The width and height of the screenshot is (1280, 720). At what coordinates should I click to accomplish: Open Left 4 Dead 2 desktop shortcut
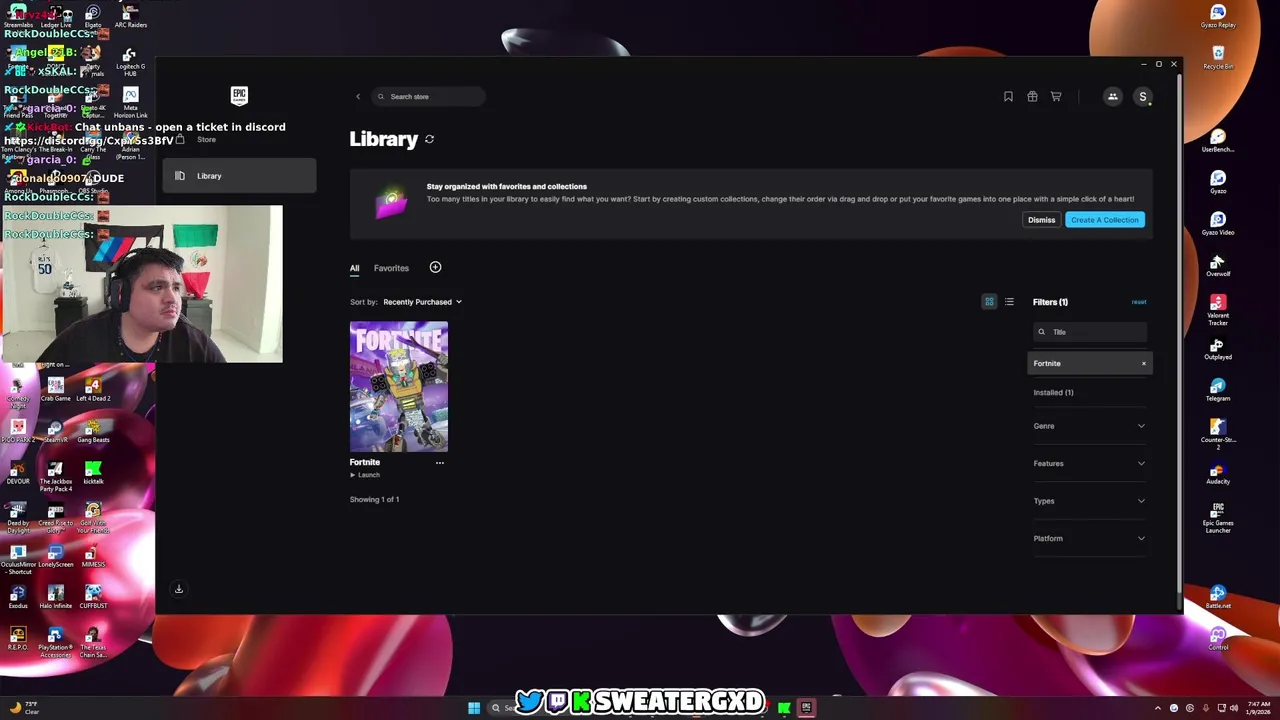93,389
